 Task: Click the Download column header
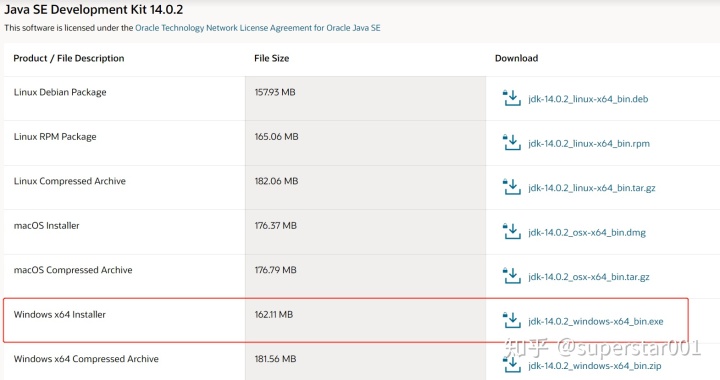click(517, 58)
